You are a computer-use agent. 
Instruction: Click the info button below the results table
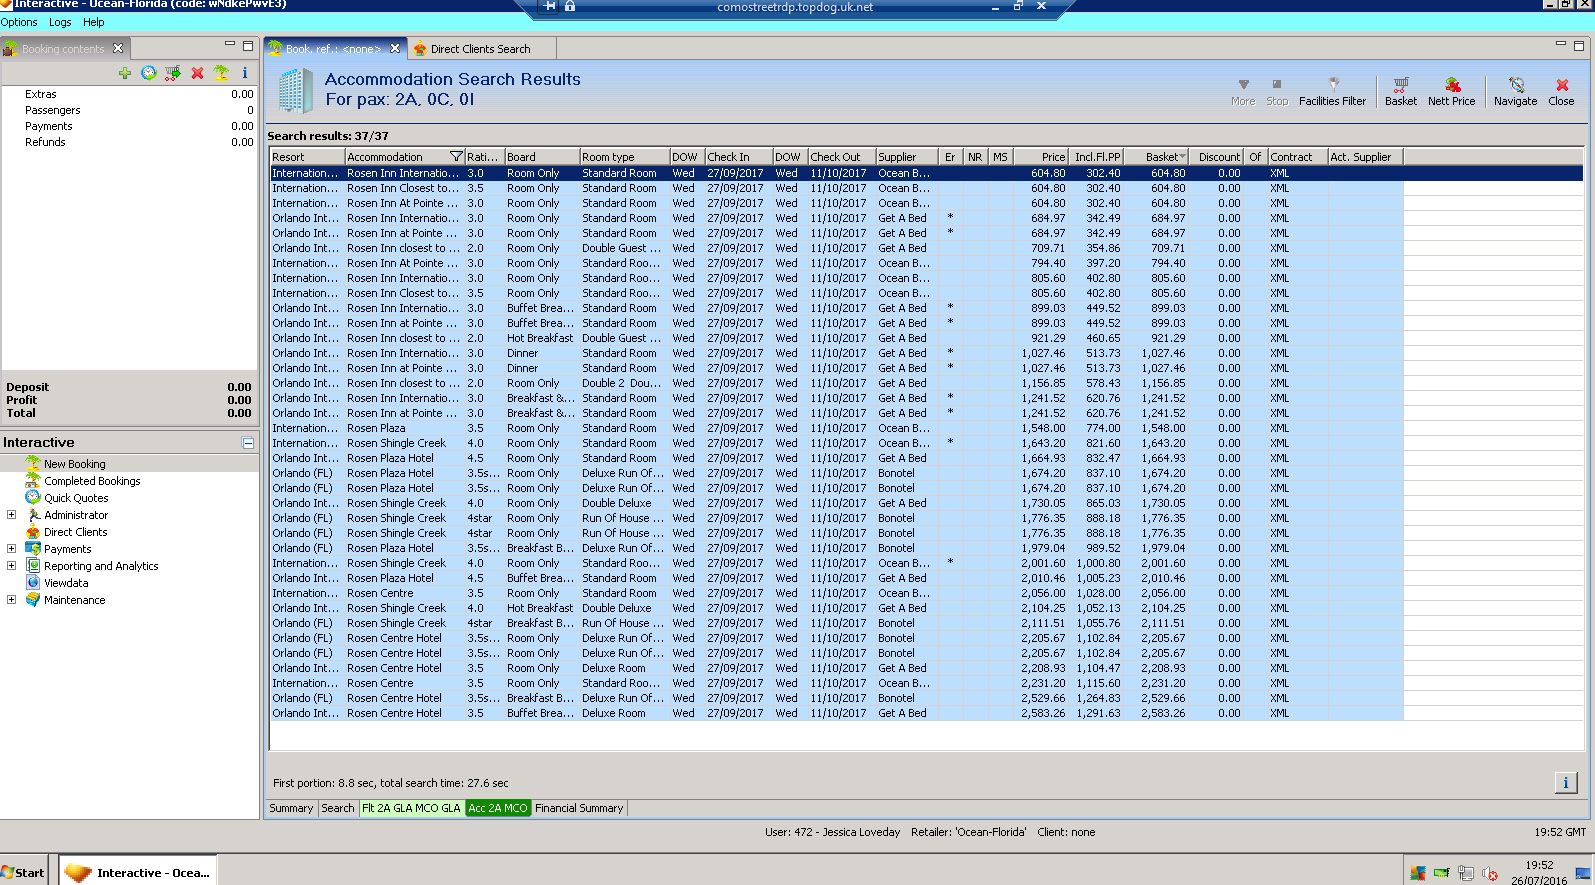click(x=1566, y=783)
